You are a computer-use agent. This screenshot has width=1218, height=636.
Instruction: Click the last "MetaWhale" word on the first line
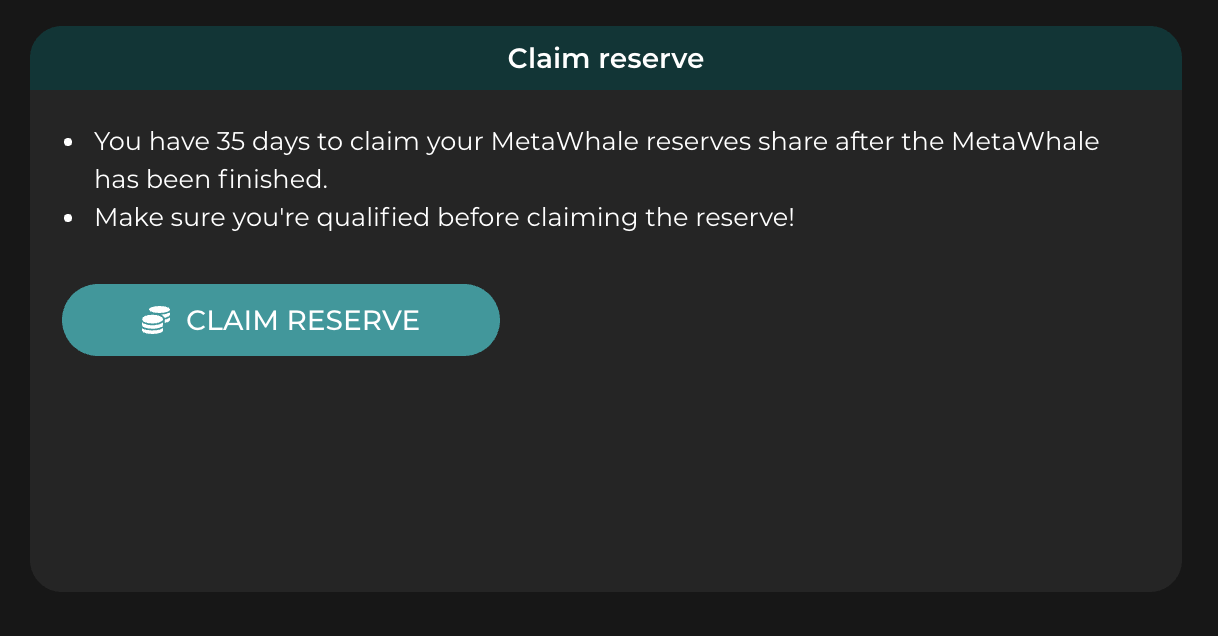[x=1025, y=142]
